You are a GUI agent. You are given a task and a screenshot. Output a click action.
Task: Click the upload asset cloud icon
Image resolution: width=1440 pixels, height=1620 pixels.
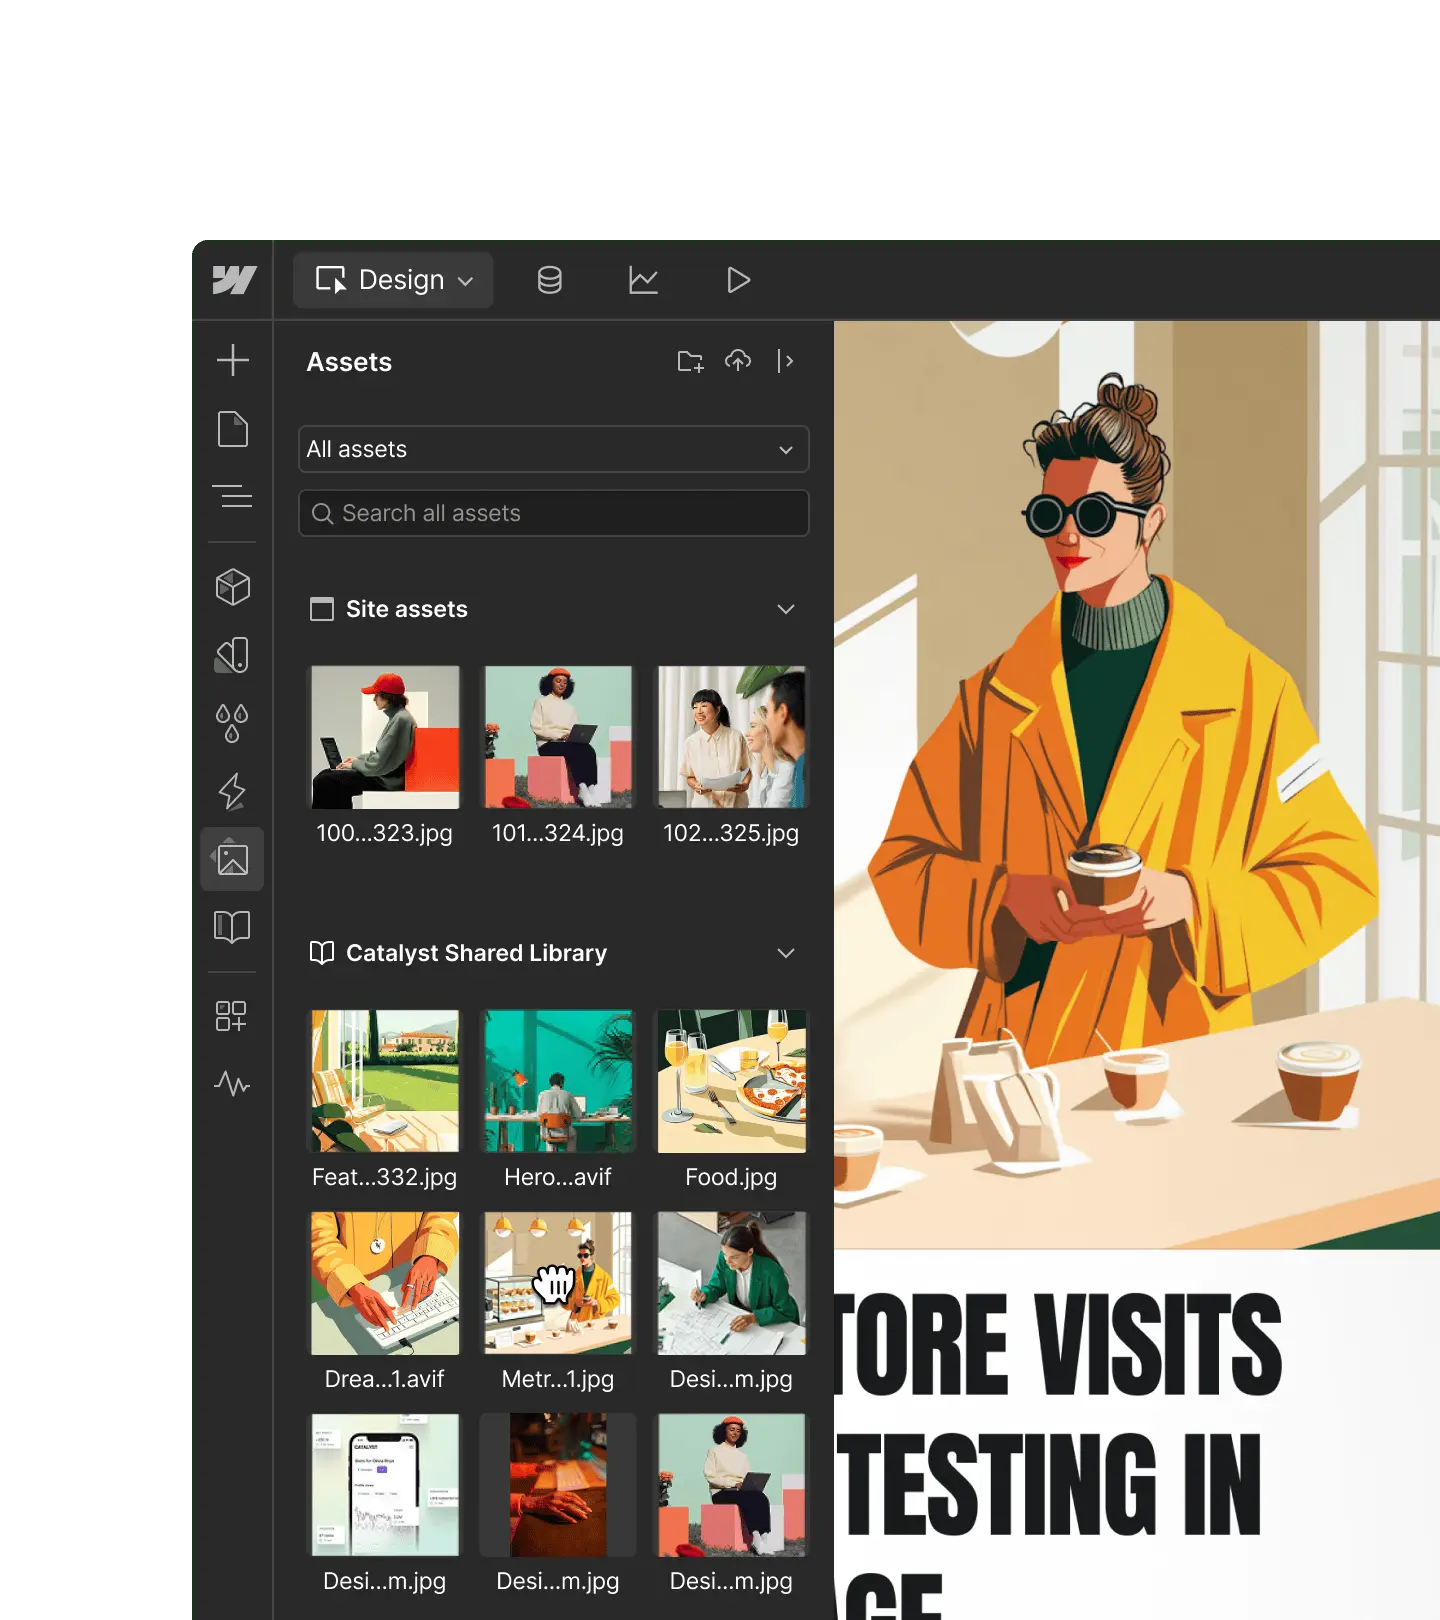click(738, 361)
